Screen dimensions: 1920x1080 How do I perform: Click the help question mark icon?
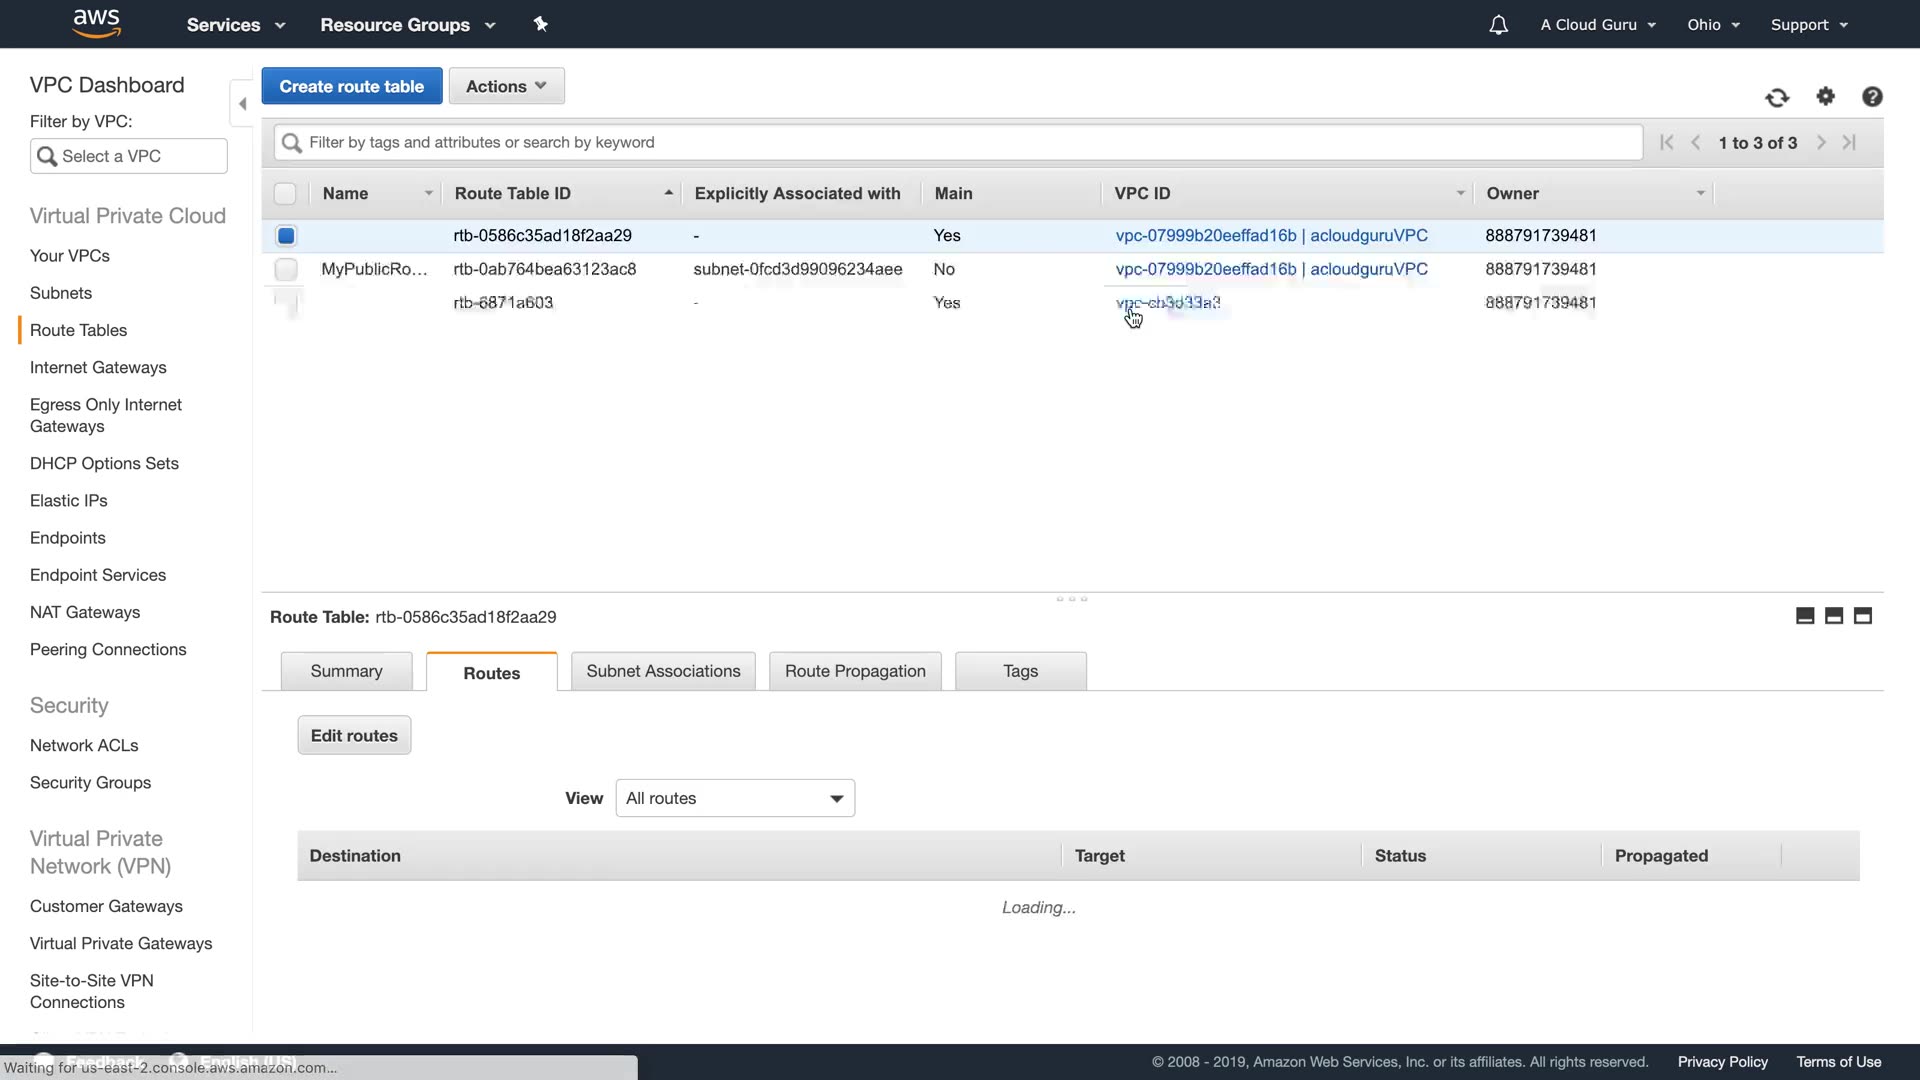(x=1872, y=96)
